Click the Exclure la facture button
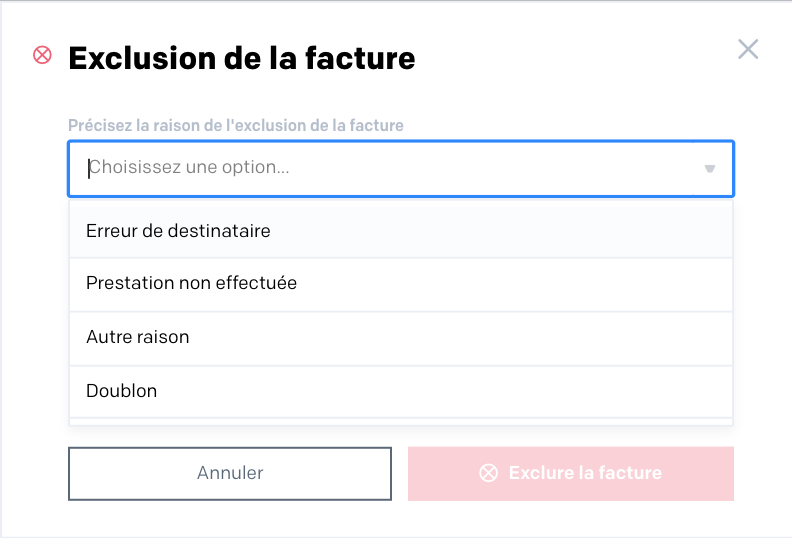 click(x=571, y=473)
